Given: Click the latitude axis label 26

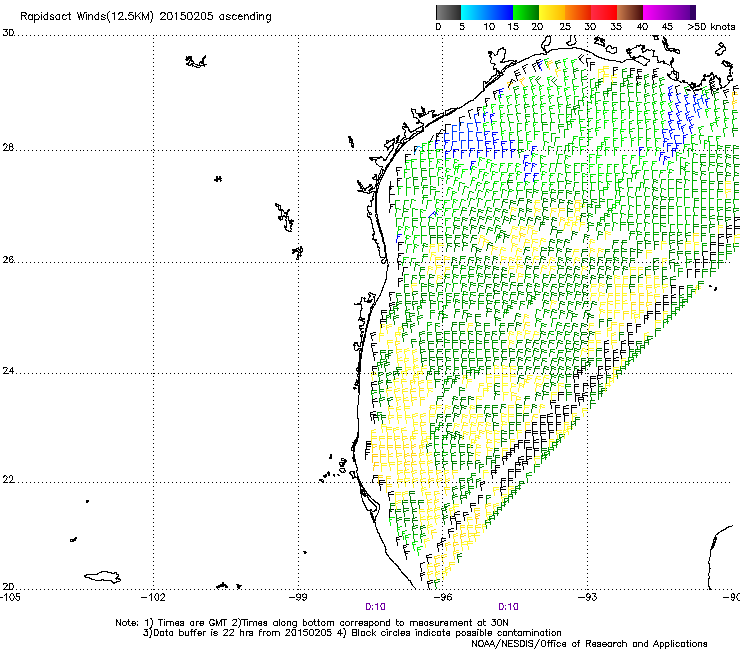Looking at the screenshot, I should click(x=8, y=260).
